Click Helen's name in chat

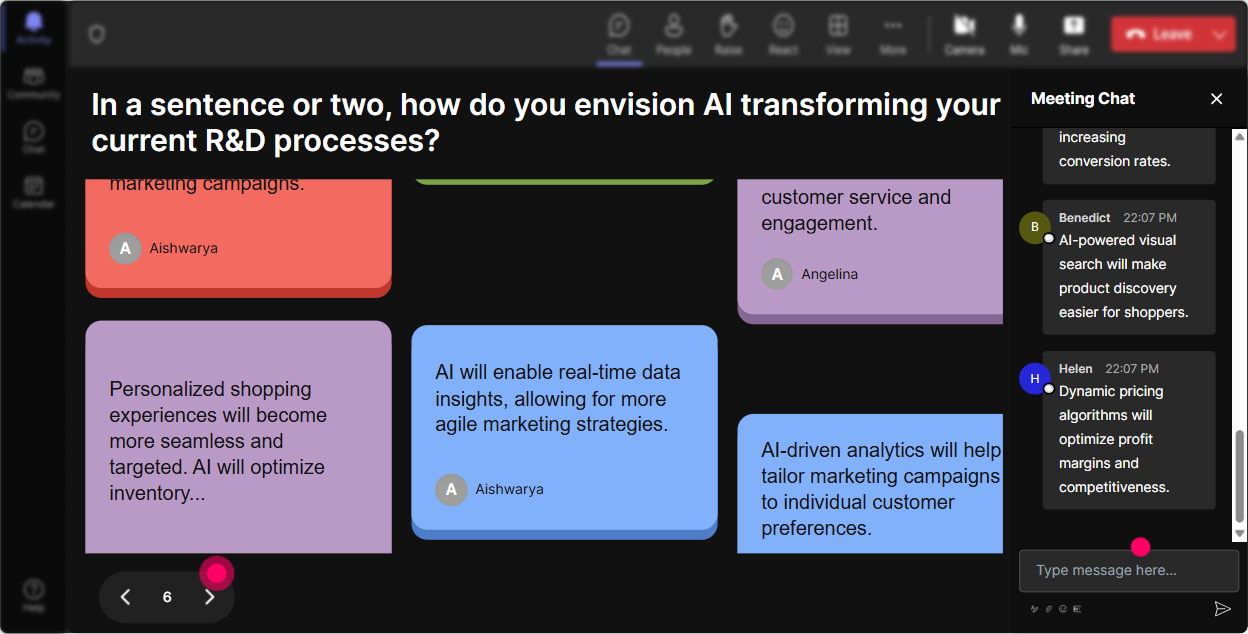pos(1076,368)
